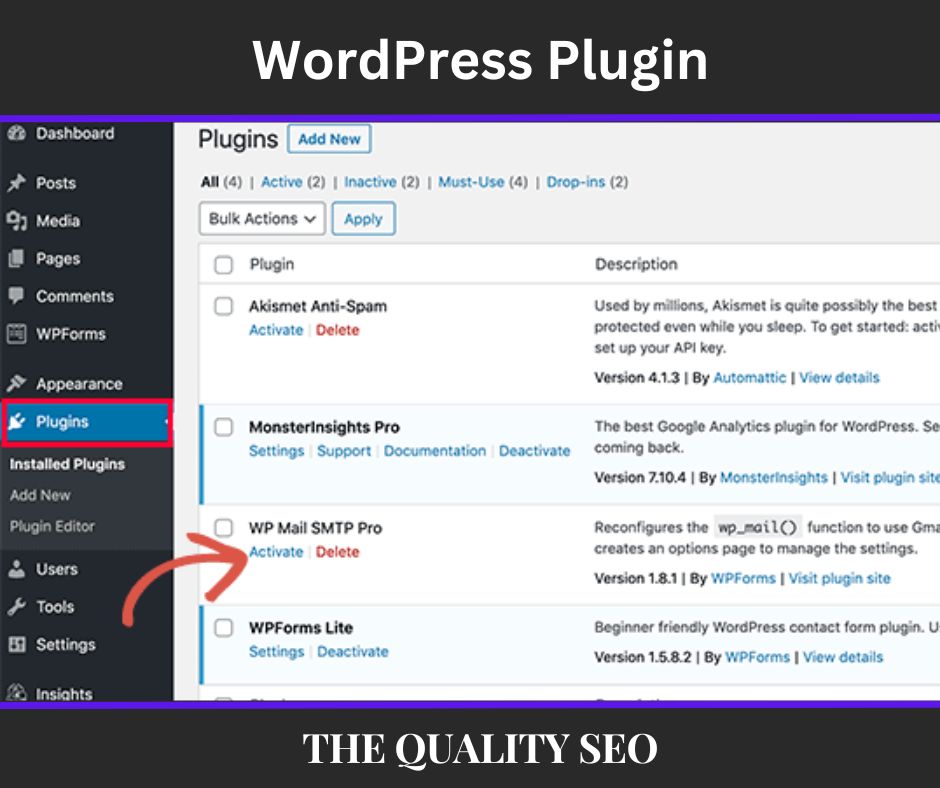Click the Apply button for bulk actions
The width and height of the screenshot is (940, 788).
[363, 219]
